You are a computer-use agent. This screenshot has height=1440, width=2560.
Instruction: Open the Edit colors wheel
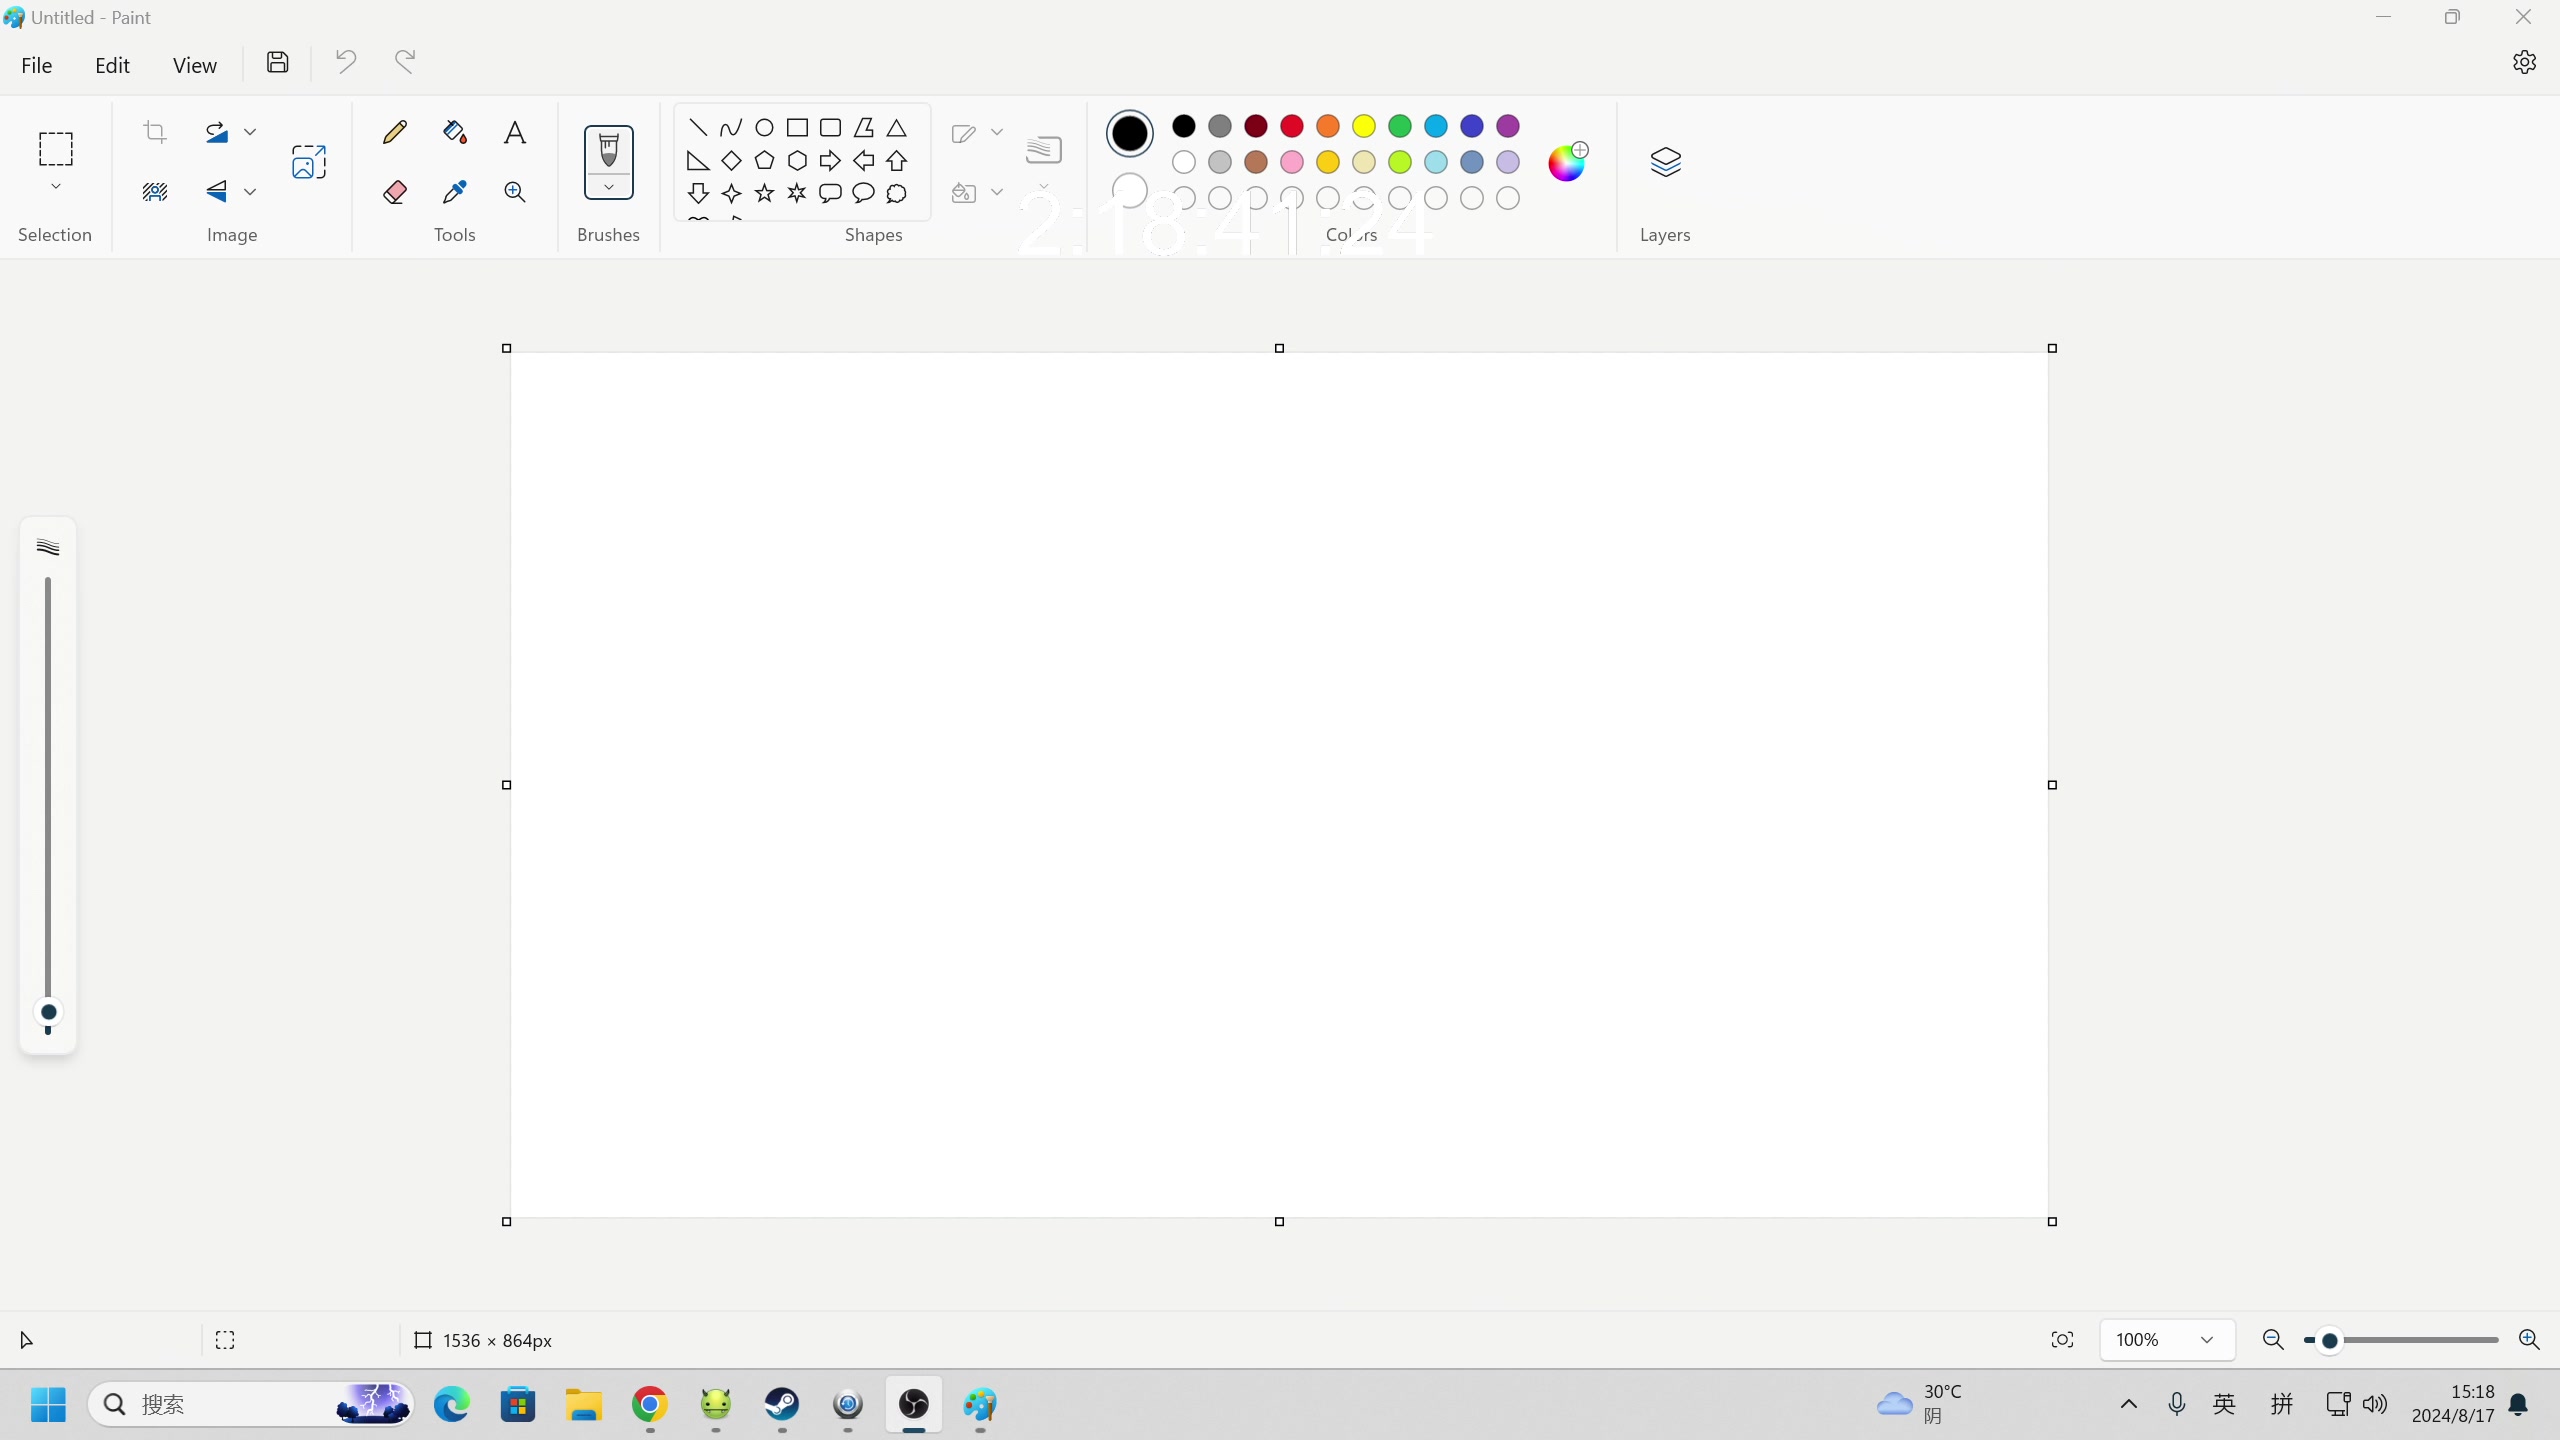[x=1567, y=161]
